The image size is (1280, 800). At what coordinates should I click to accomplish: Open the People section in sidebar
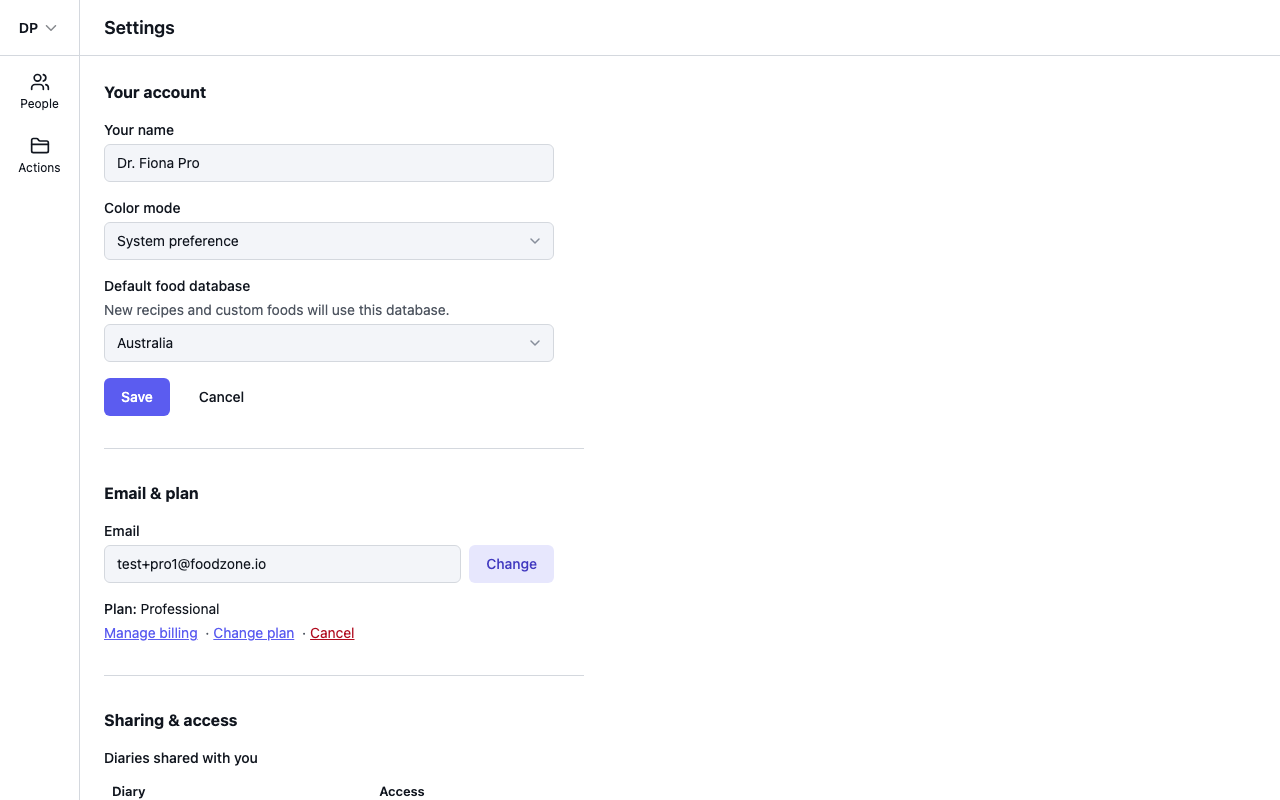[39, 91]
